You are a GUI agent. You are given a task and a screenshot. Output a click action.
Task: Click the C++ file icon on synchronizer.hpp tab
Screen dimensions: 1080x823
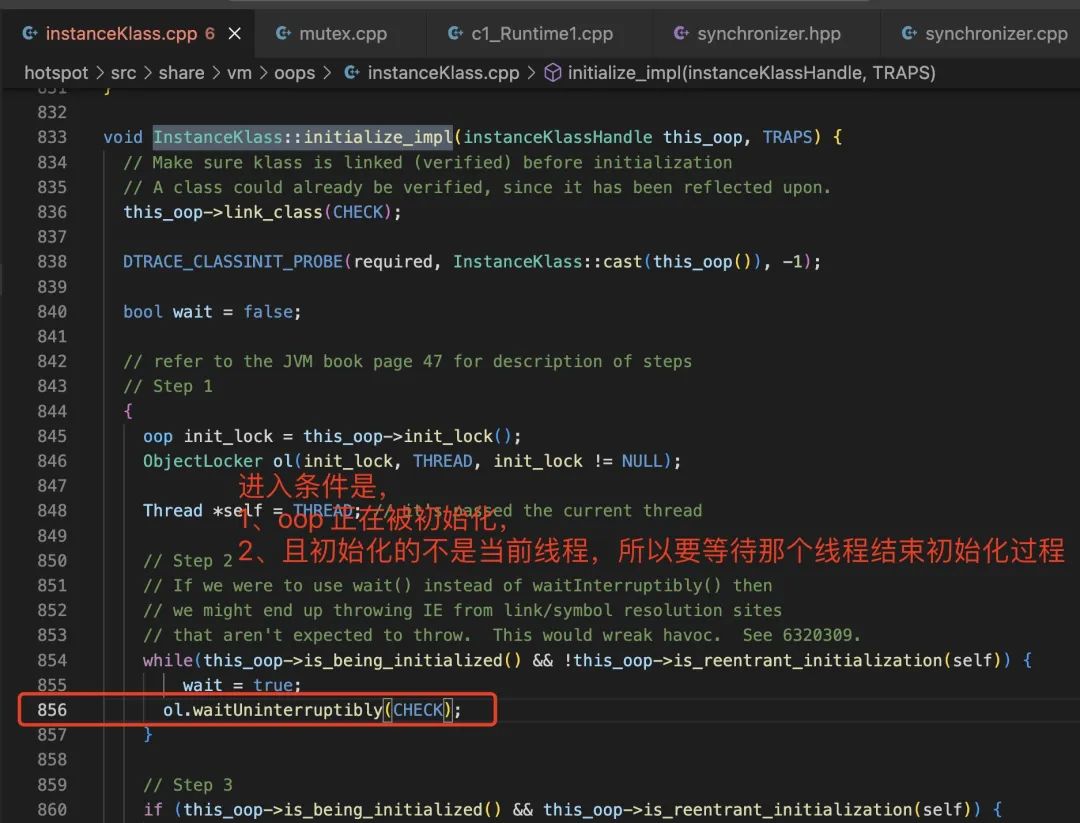pyautogui.click(x=681, y=33)
